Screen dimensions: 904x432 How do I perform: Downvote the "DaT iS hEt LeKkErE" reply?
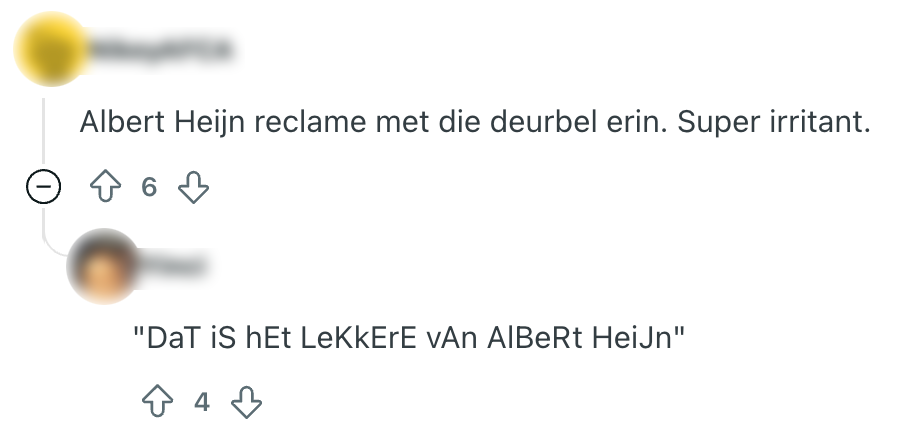point(246,402)
